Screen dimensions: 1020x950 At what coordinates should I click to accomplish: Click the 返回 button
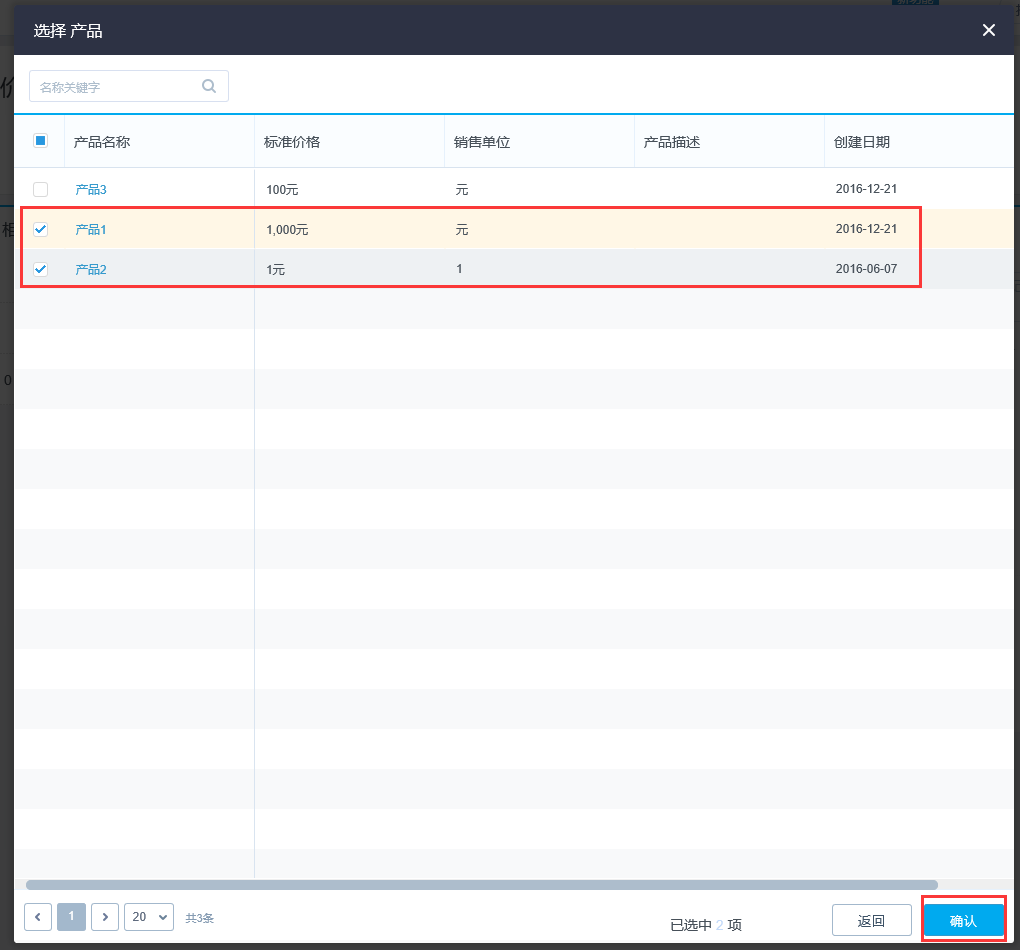pyautogui.click(x=872, y=920)
